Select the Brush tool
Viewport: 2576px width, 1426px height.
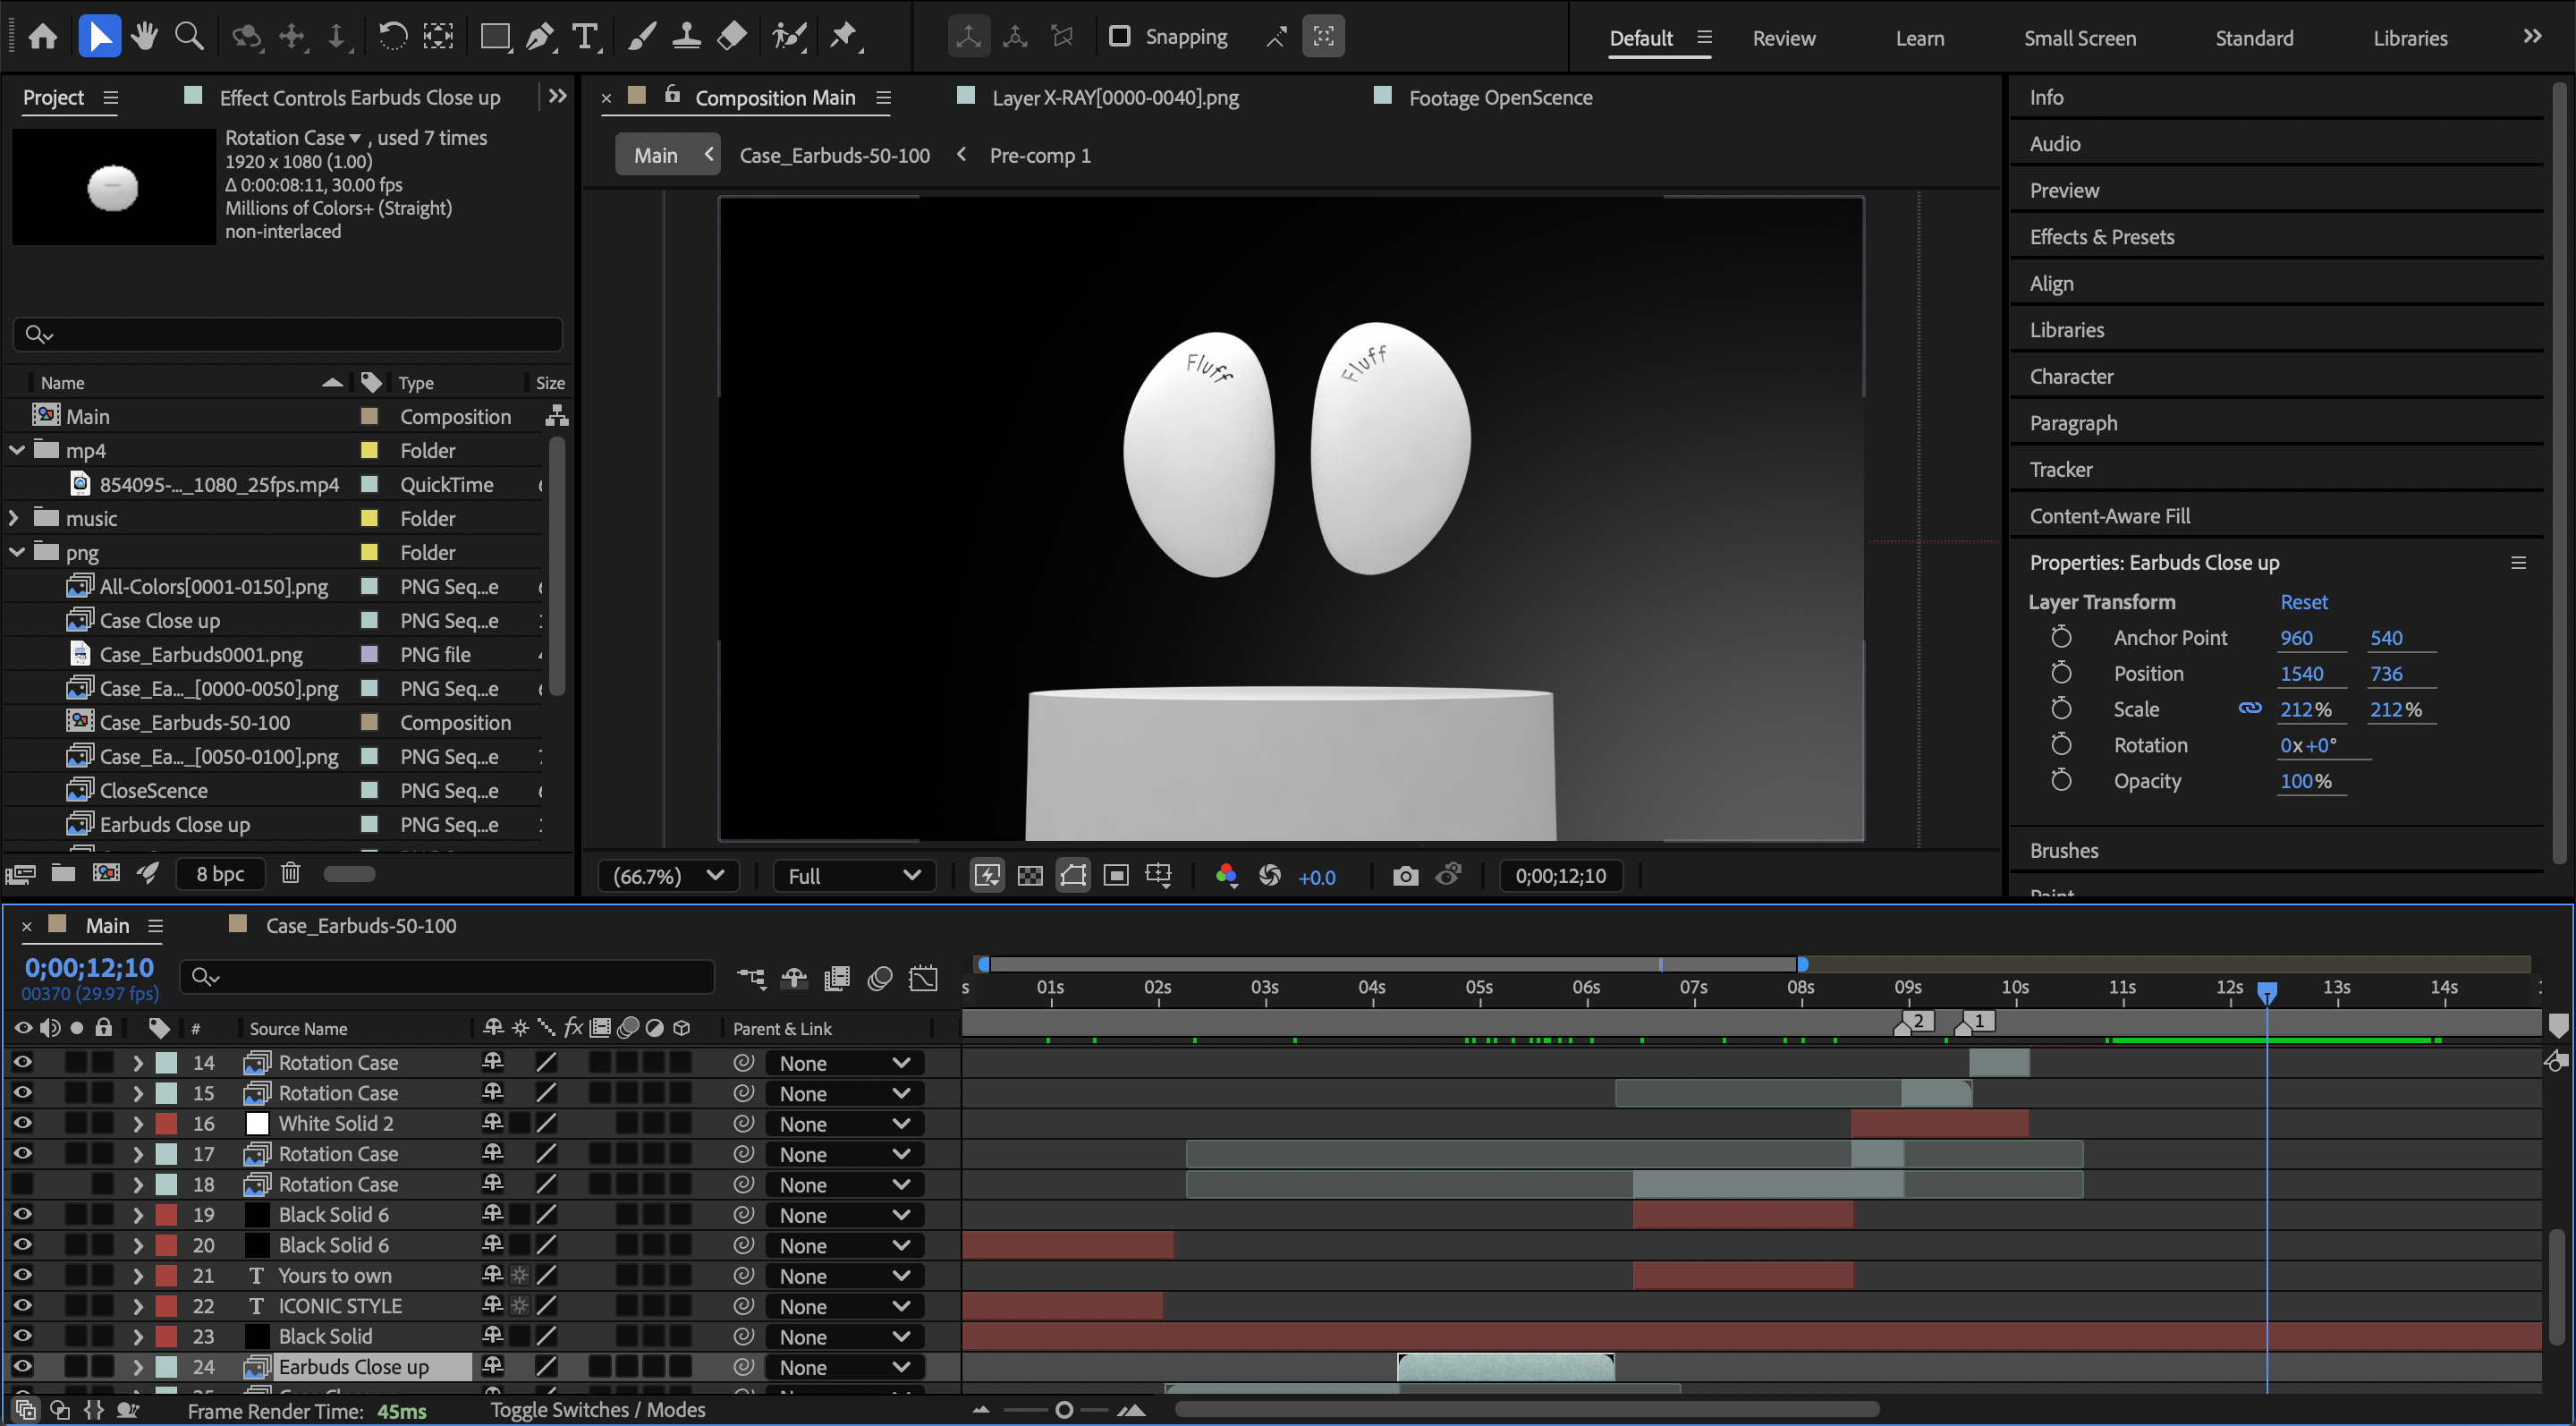641,36
